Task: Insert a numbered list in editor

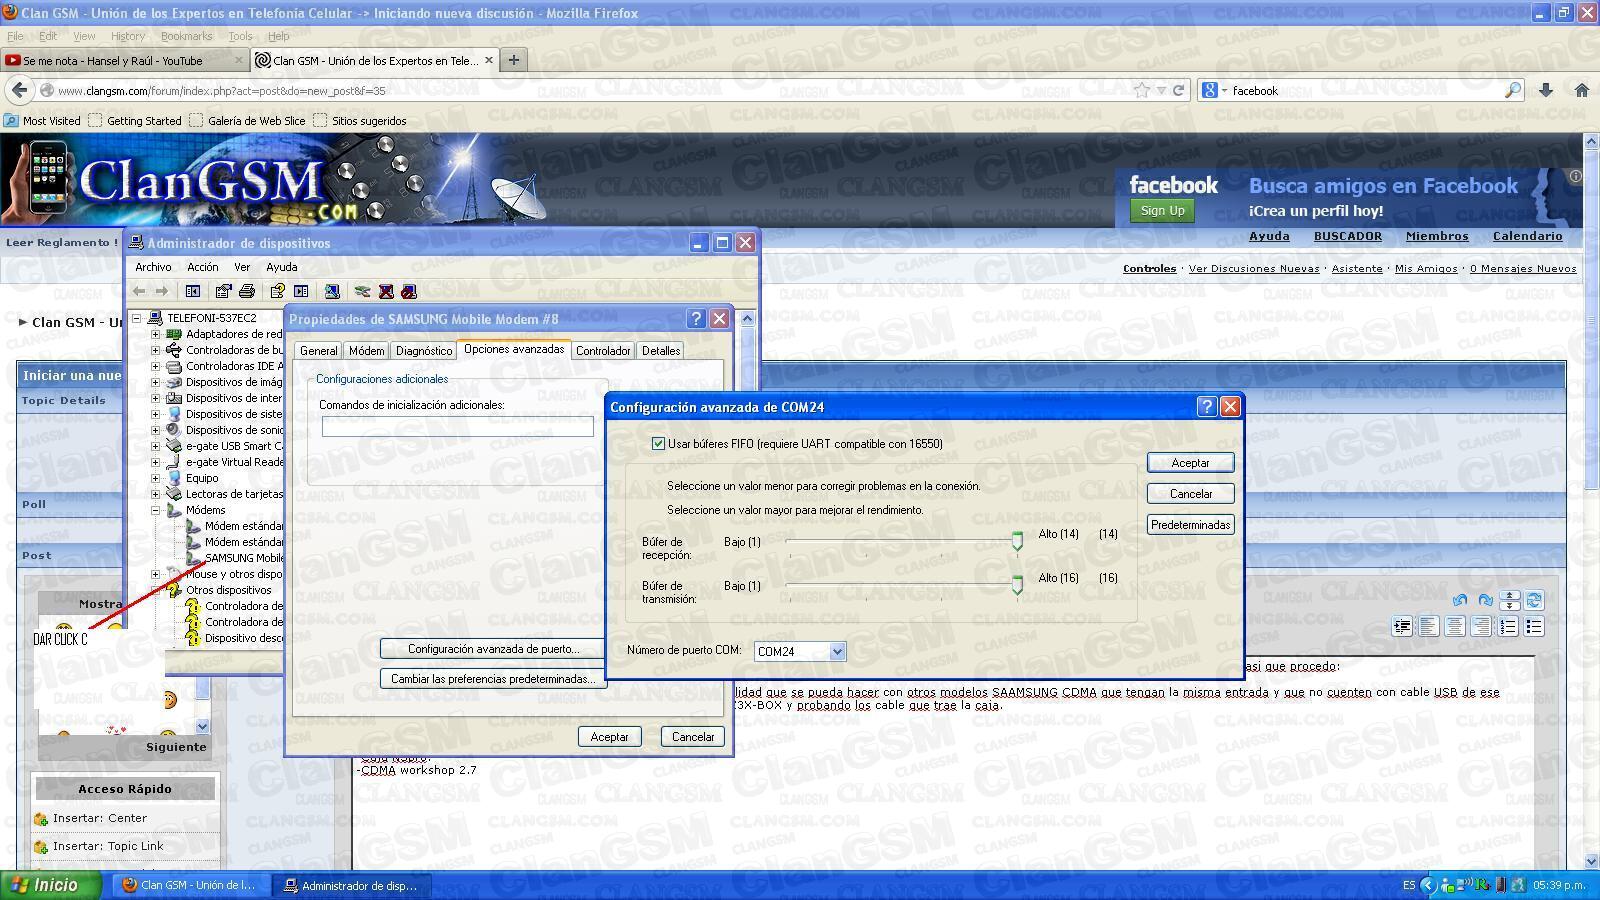Action: pyautogui.click(x=1508, y=627)
